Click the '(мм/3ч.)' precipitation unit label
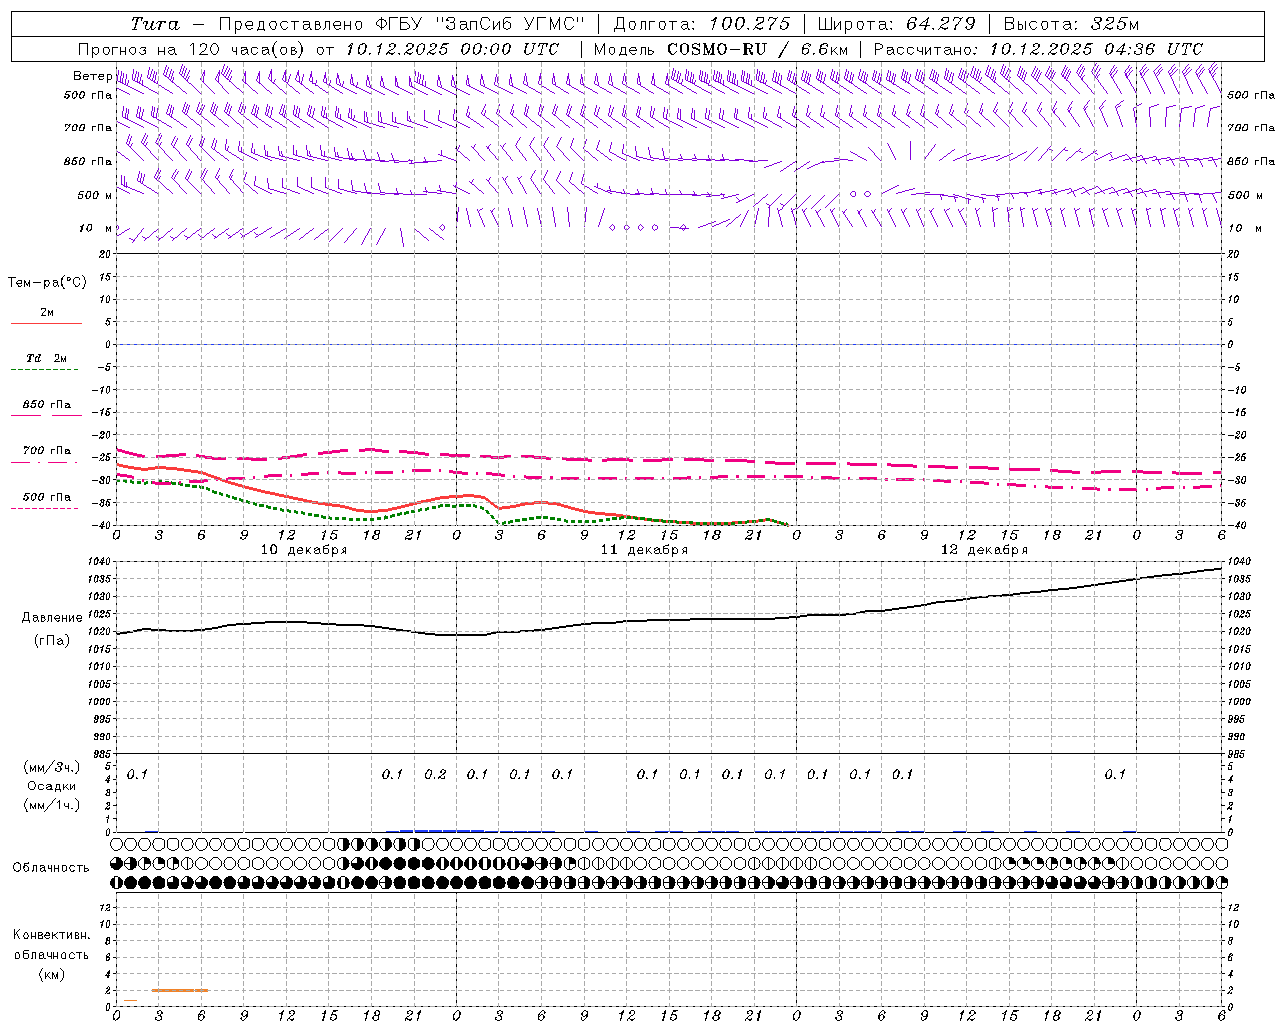This screenshot has width=1280, height=1024. pos(52,767)
